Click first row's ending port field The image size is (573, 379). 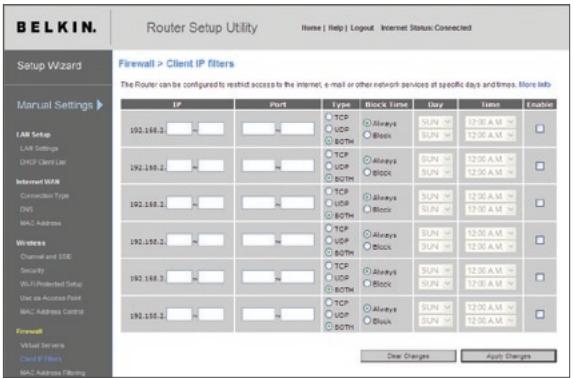pyautogui.click(x=297, y=129)
